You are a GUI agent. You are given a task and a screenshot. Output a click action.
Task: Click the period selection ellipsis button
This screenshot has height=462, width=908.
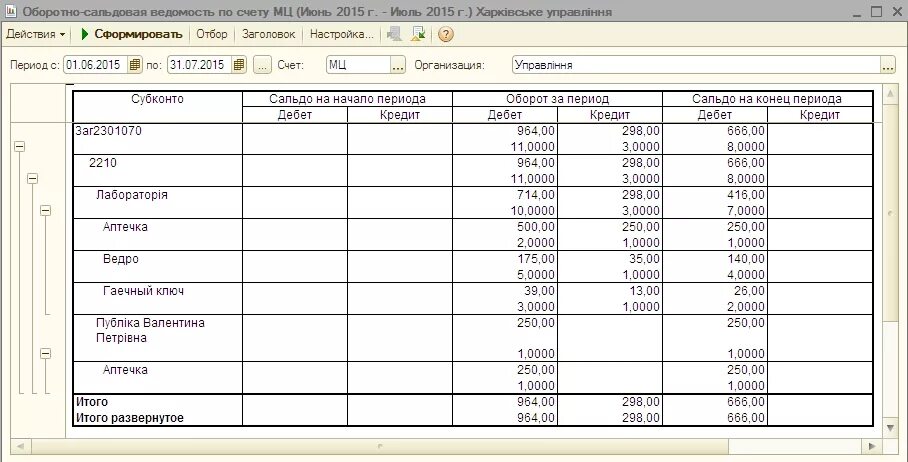[x=262, y=65]
